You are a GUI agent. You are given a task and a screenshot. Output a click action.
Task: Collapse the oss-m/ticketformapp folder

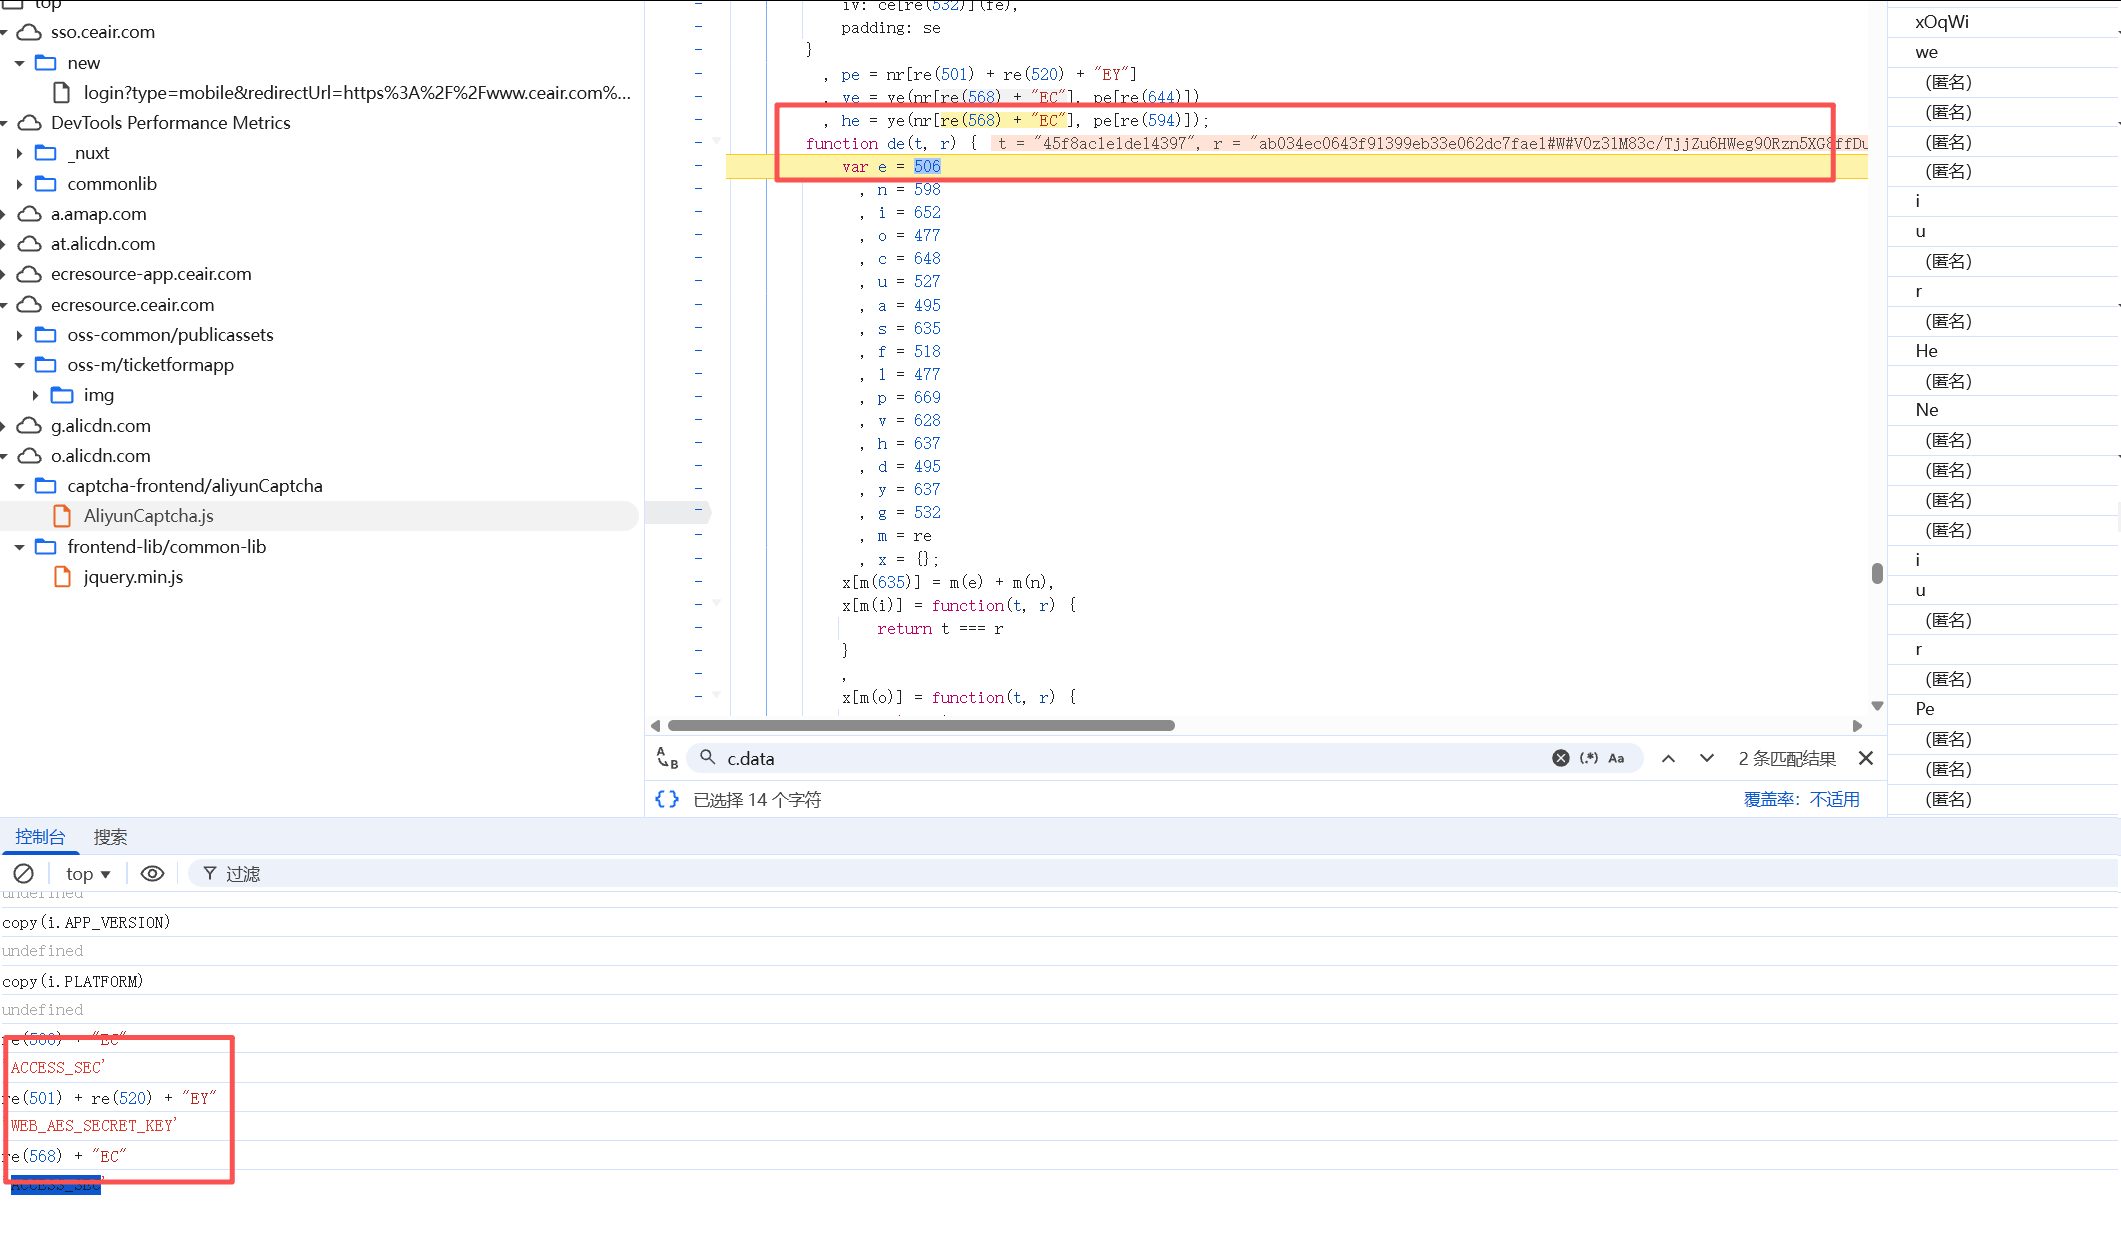tap(19, 364)
